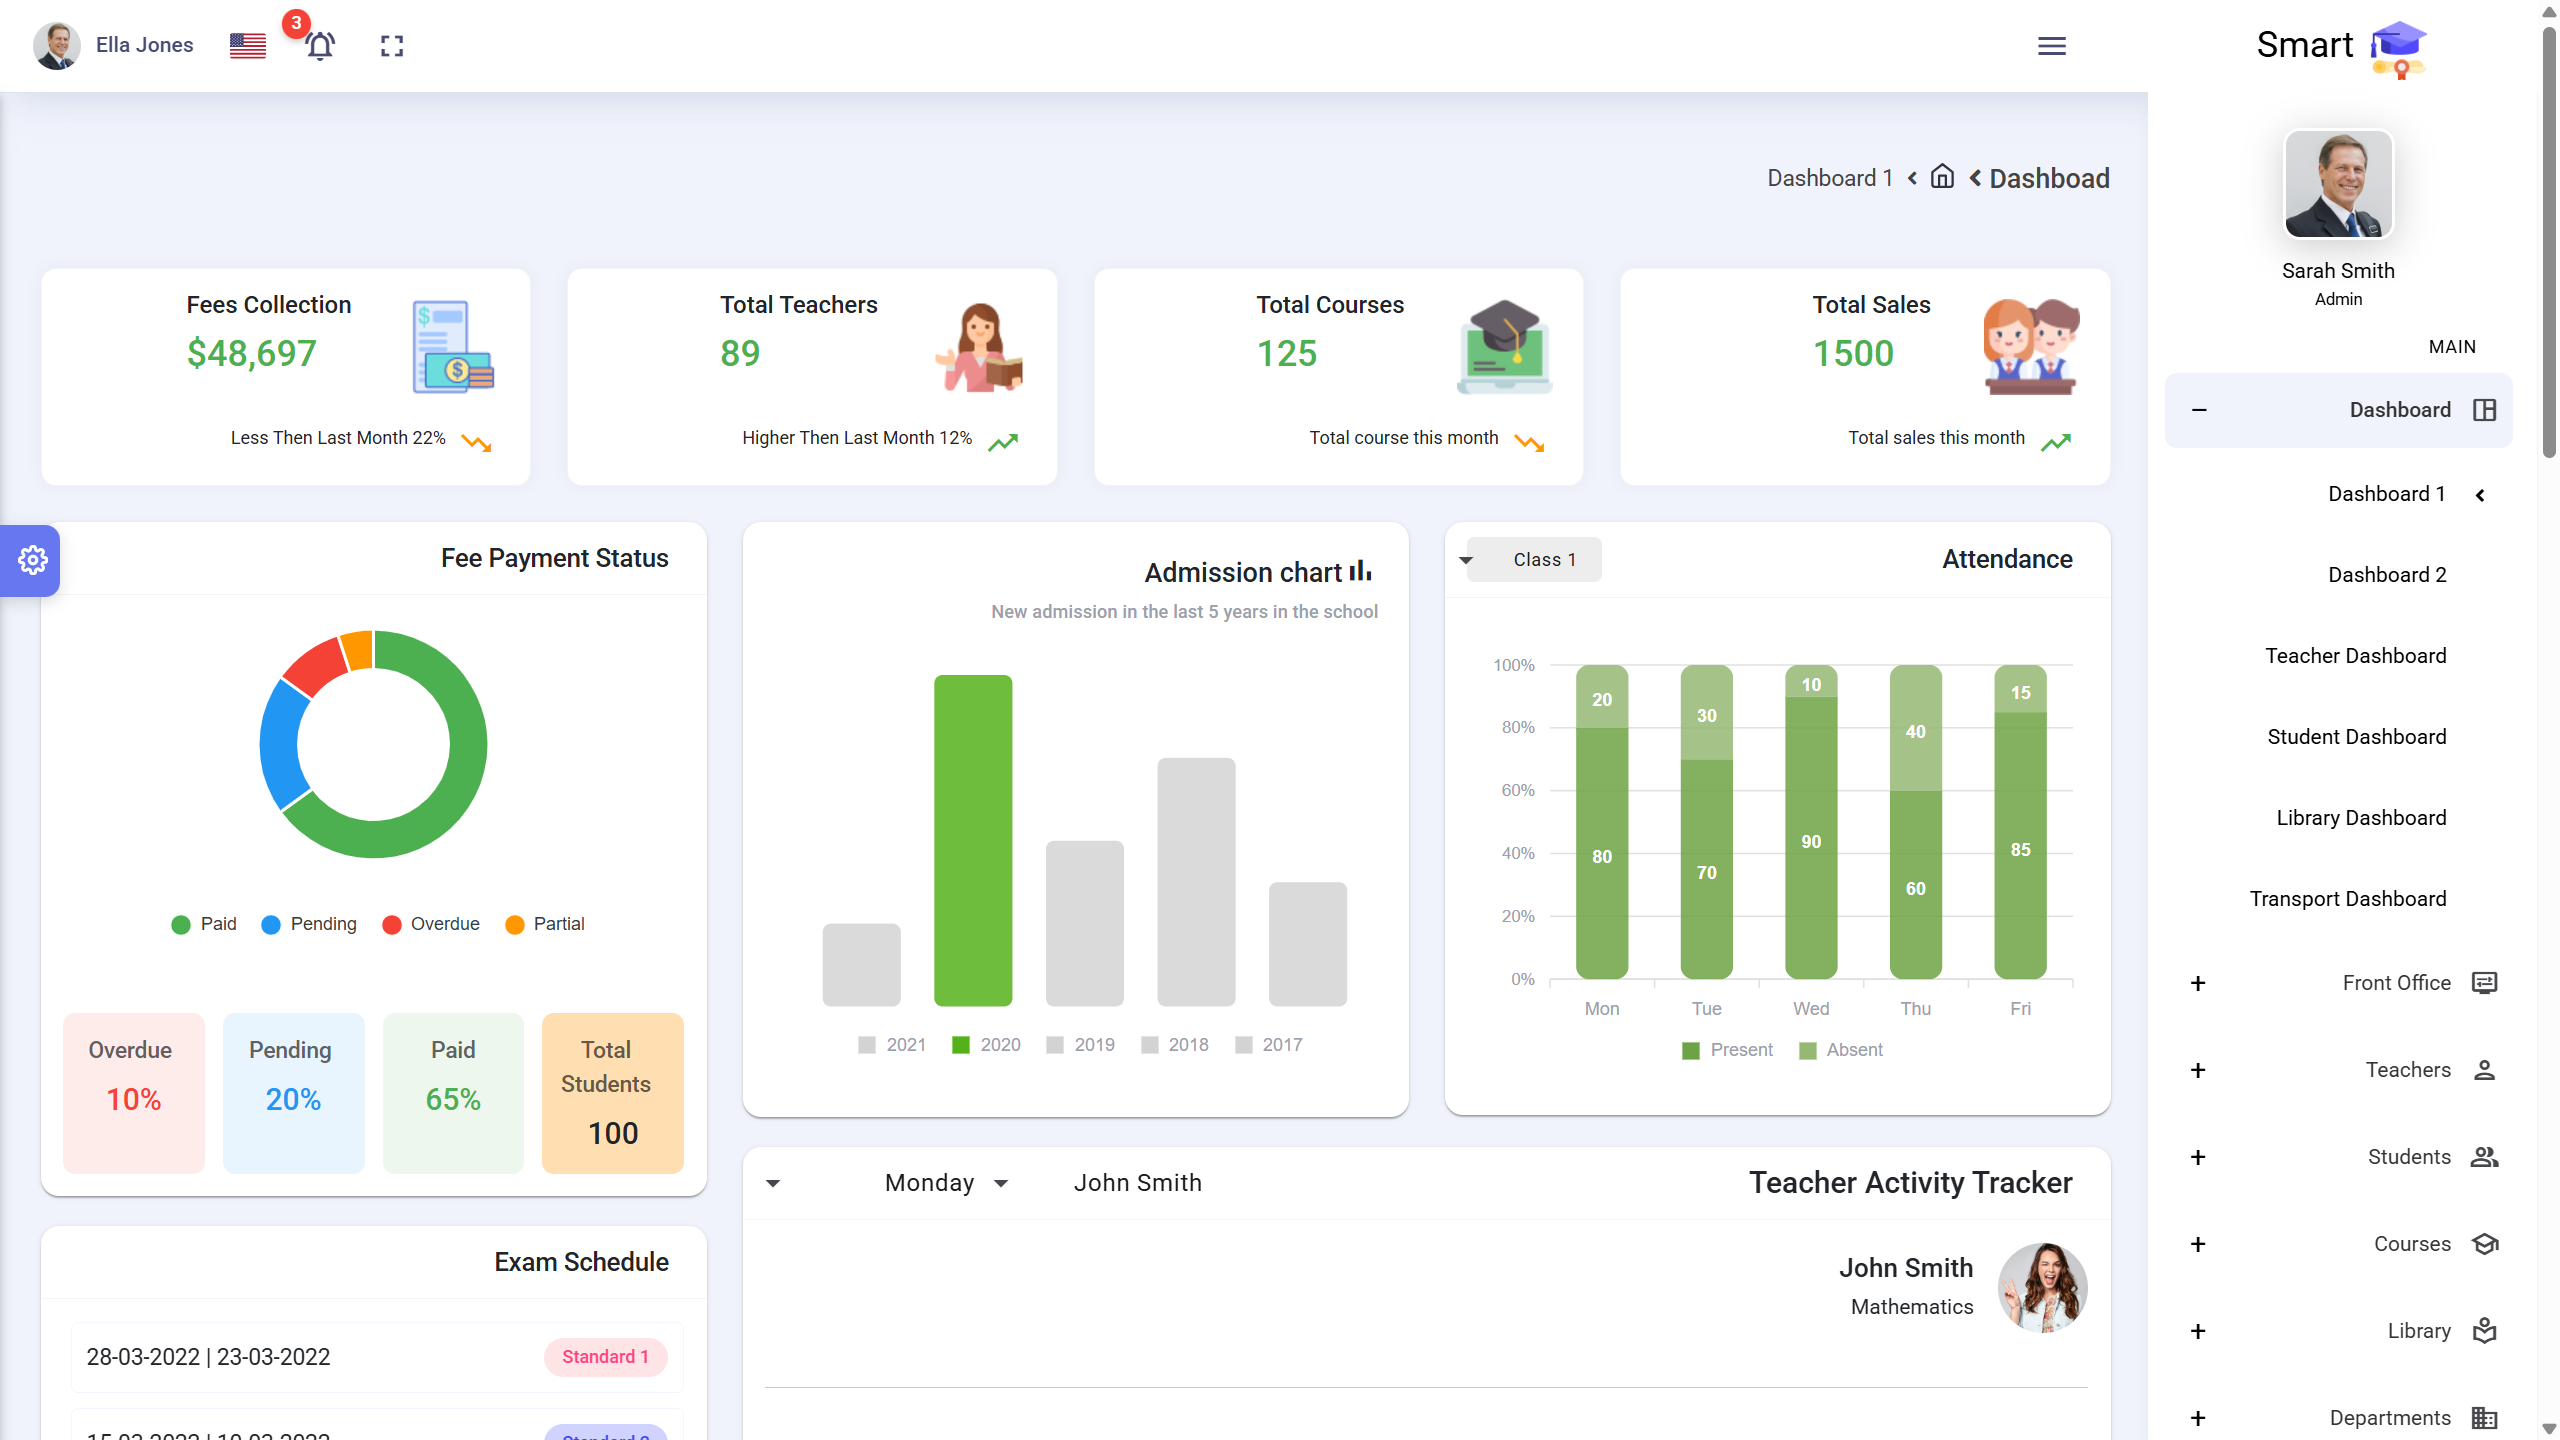Click the hamburger menu icon
The image size is (2560, 1440).
tap(2051, 46)
